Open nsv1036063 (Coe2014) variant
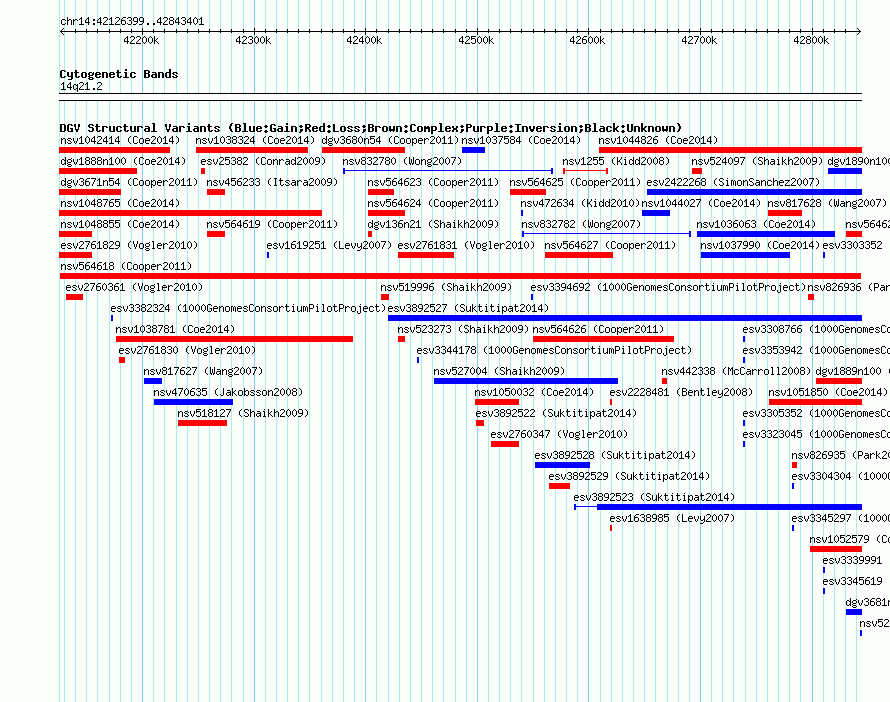The image size is (890, 702). (756, 224)
